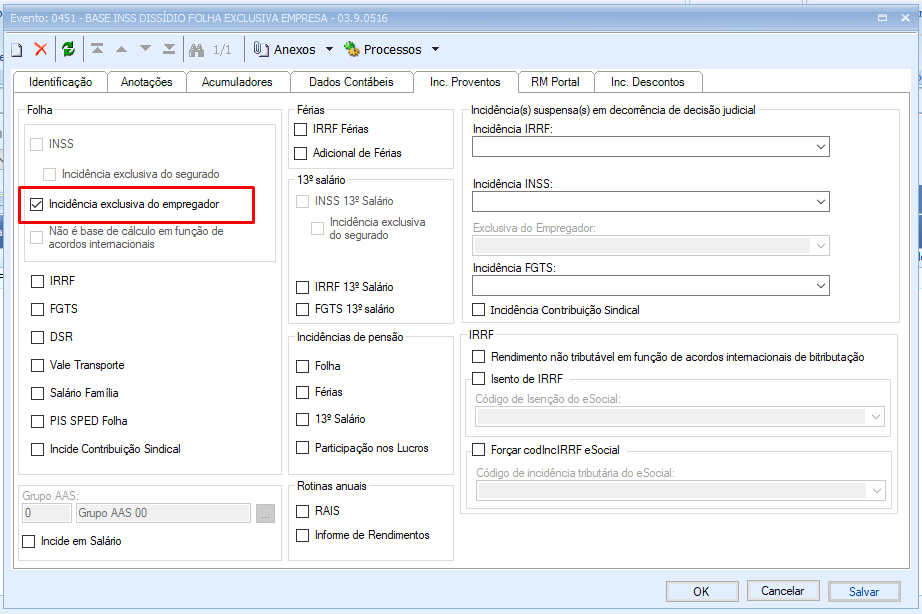Tick the RAIS checkbox in Rotinas anuais
The height and width of the screenshot is (614, 922).
click(x=301, y=511)
